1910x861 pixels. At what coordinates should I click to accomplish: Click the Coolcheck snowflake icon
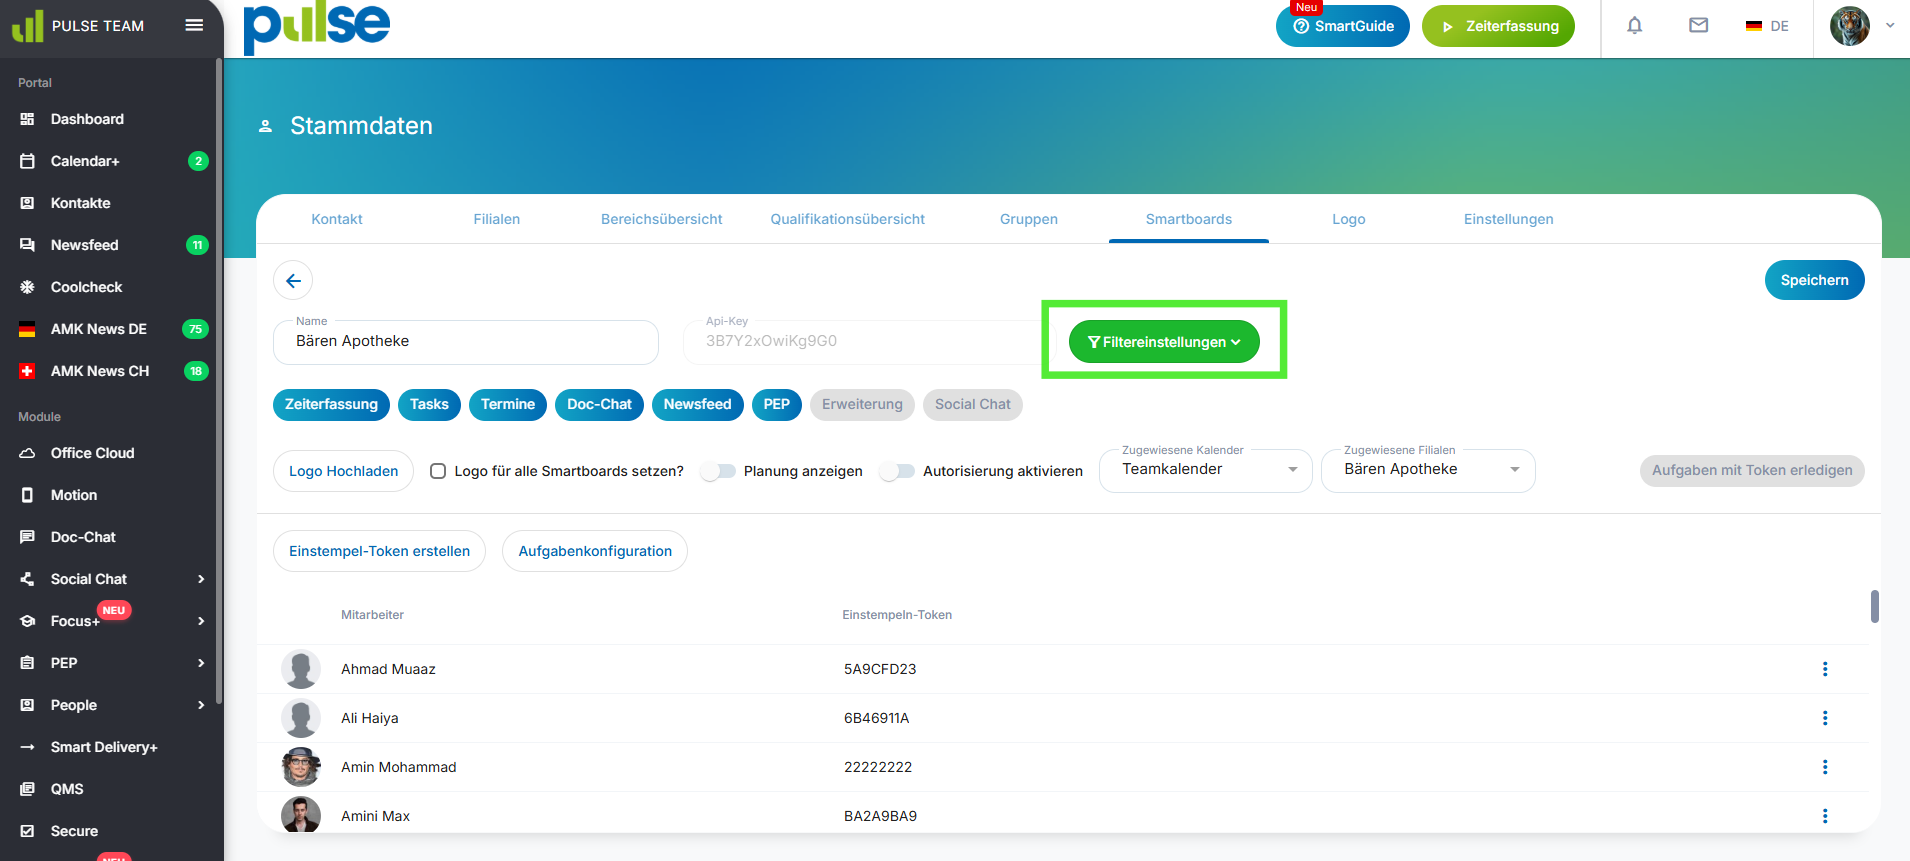28,287
